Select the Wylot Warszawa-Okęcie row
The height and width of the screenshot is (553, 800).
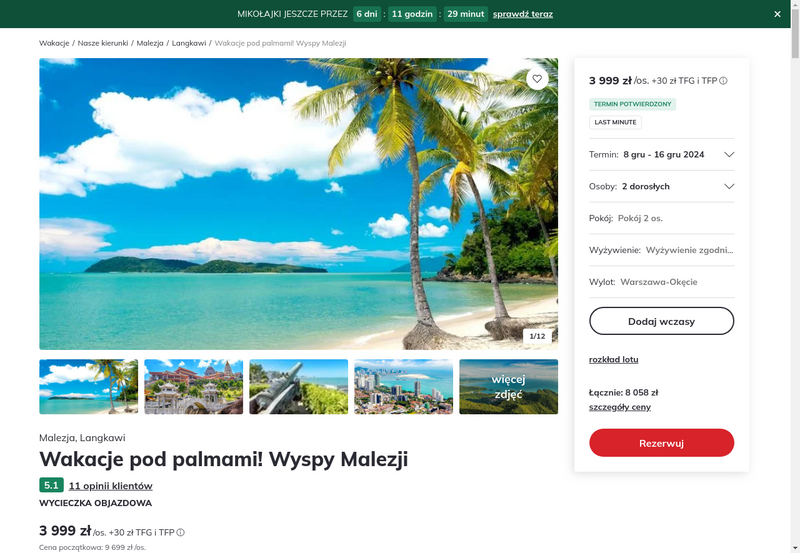[x=661, y=282]
